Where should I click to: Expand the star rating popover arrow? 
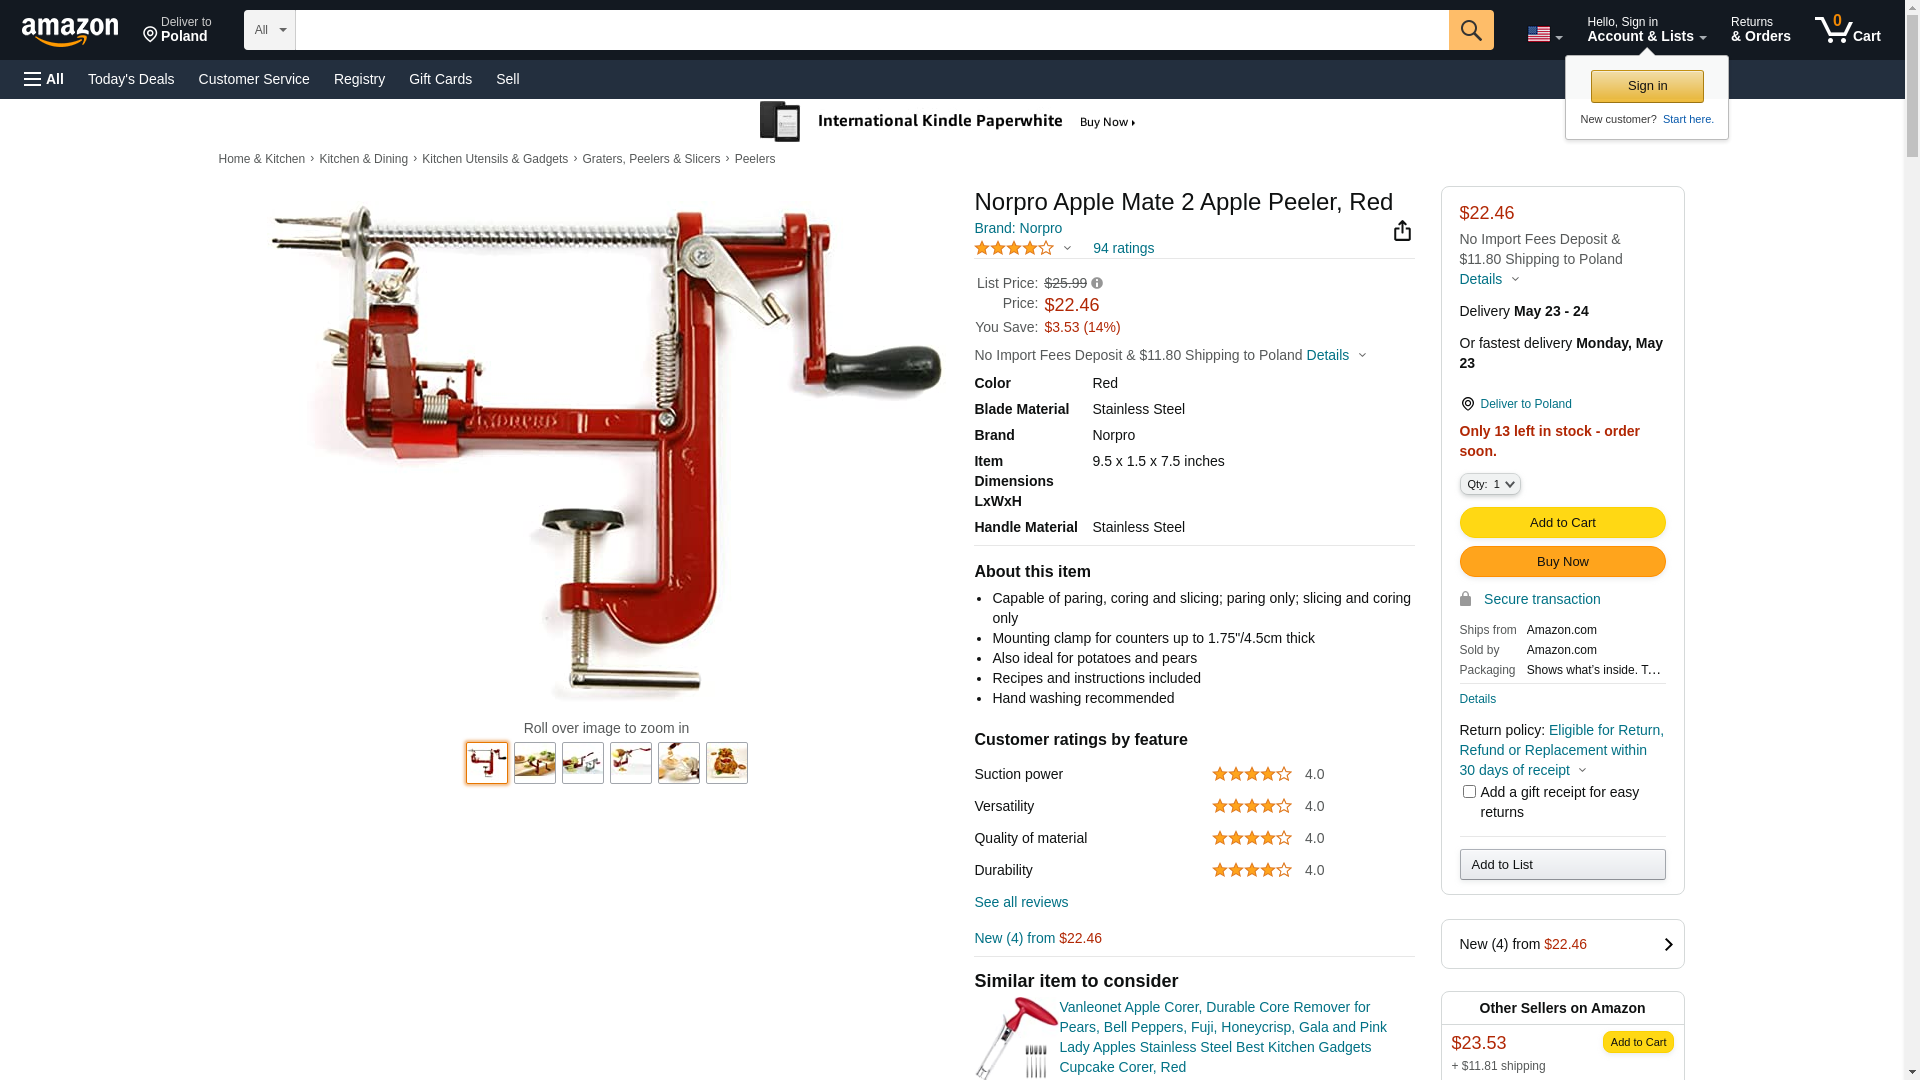(x=1067, y=248)
